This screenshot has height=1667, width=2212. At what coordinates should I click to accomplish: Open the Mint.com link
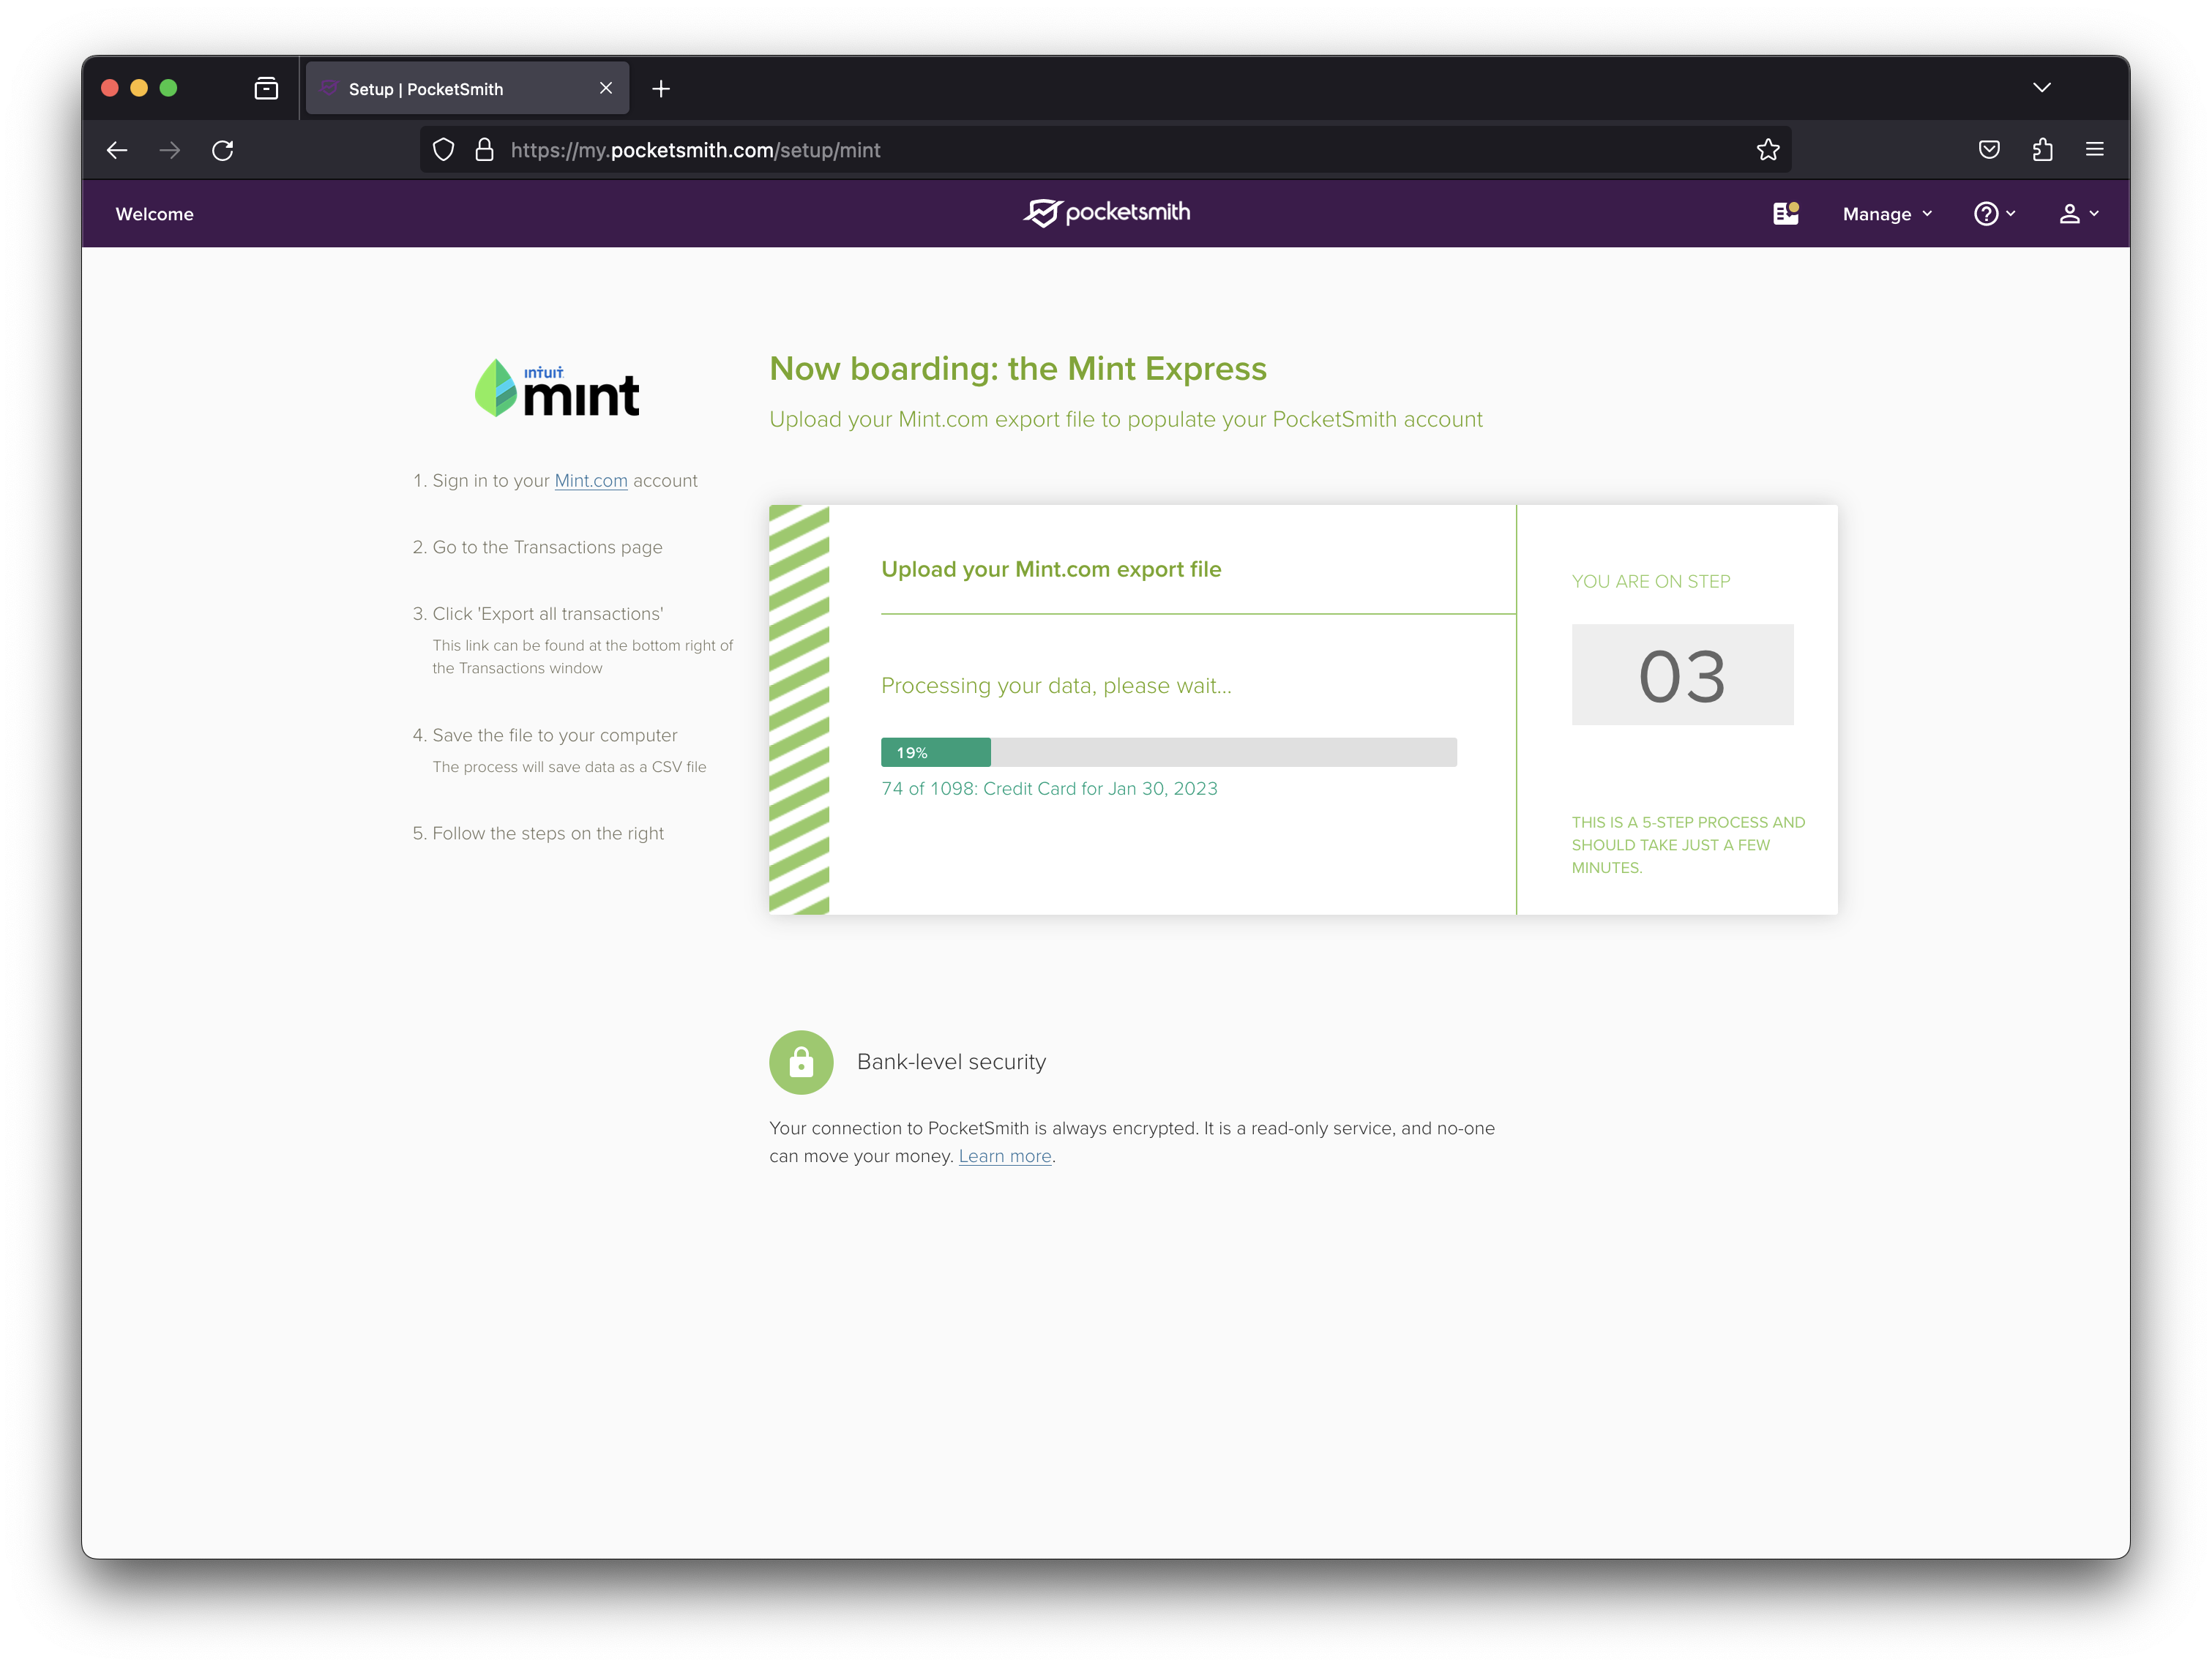click(590, 481)
